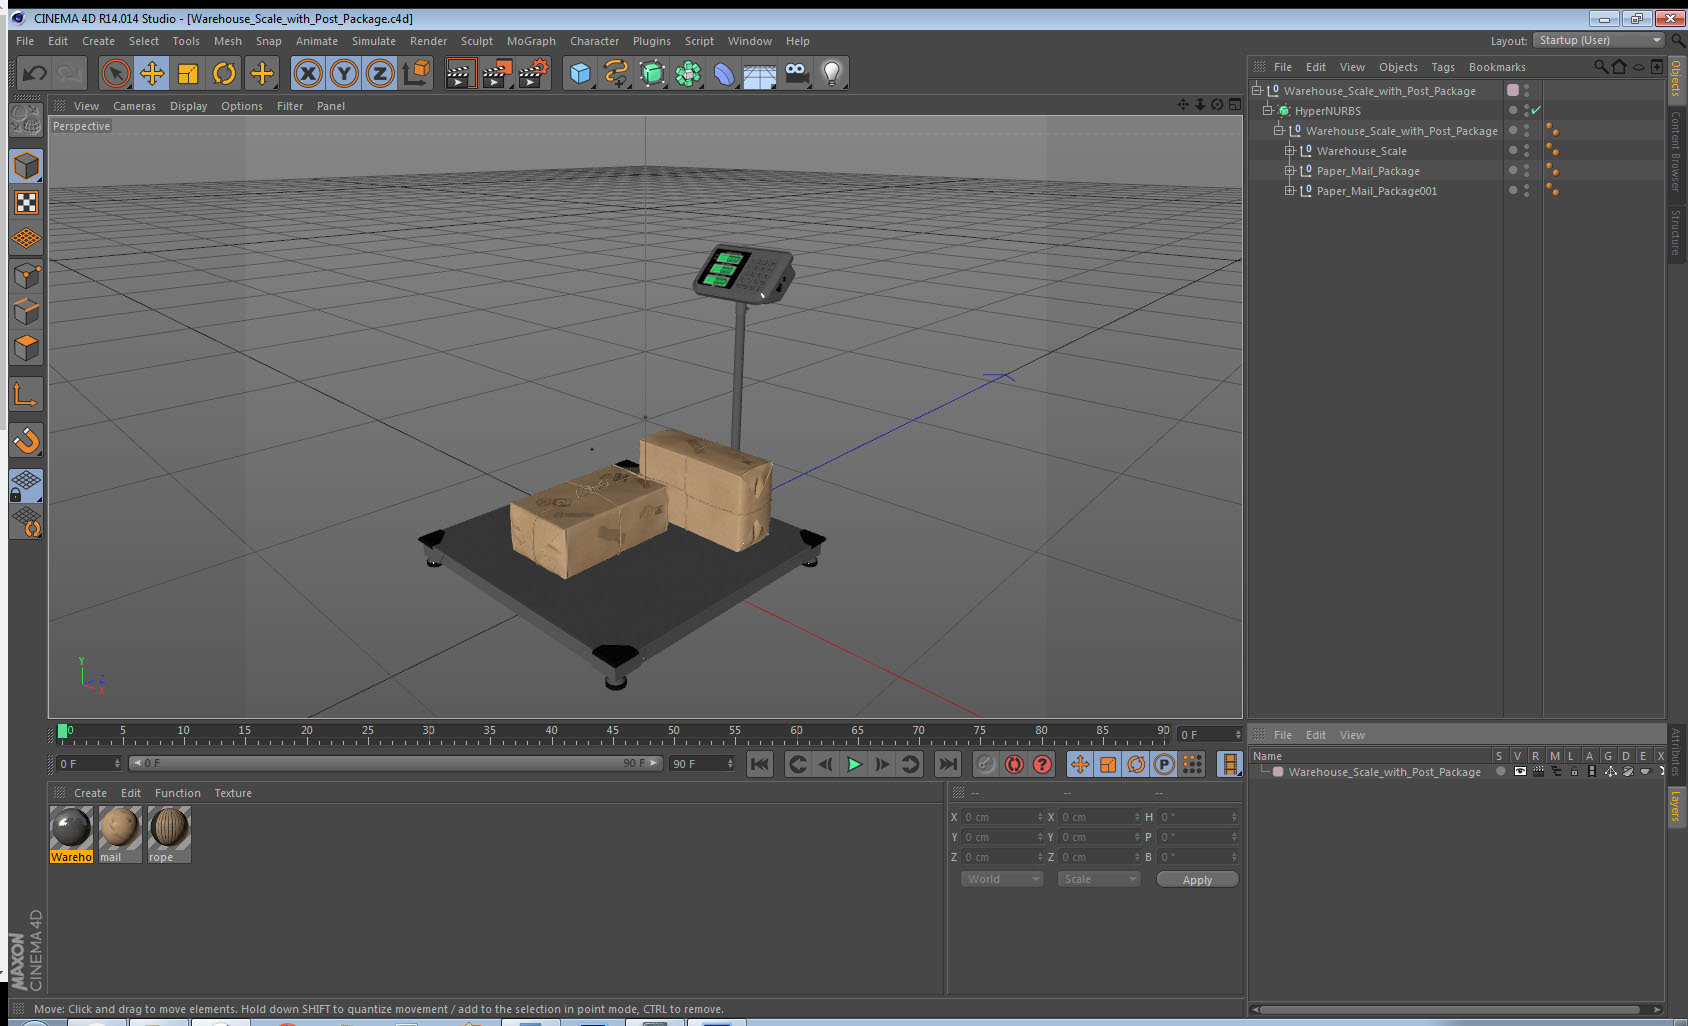Click Apply in coordinates panel

click(x=1197, y=879)
